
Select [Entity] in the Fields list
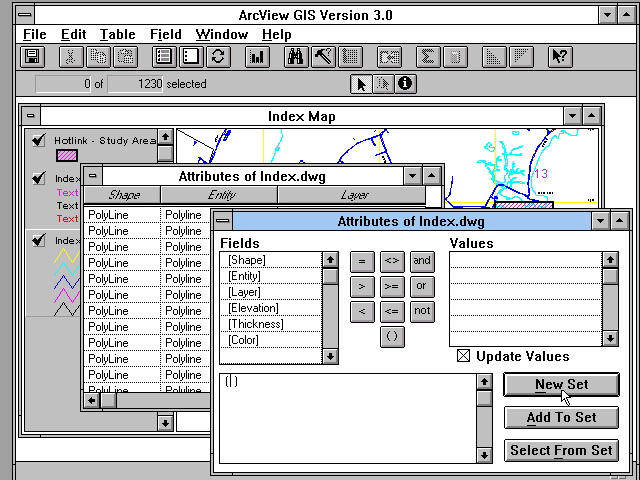pos(271,276)
